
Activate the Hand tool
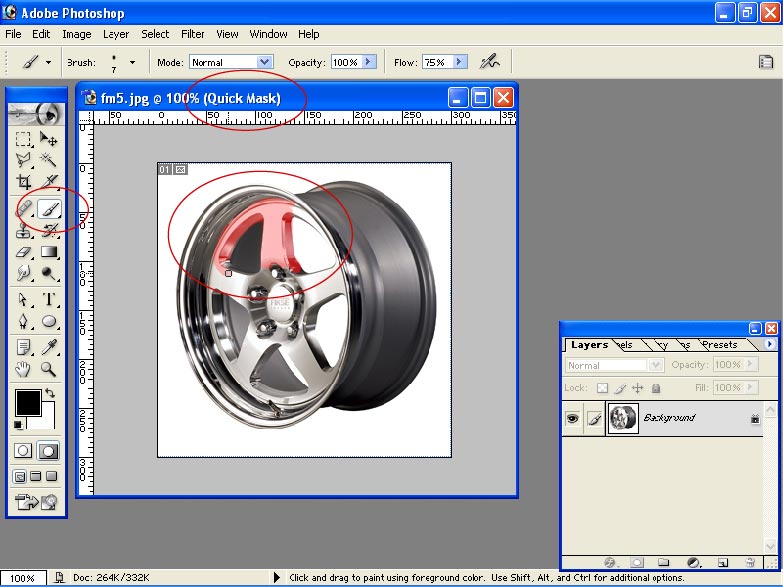tap(24, 368)
